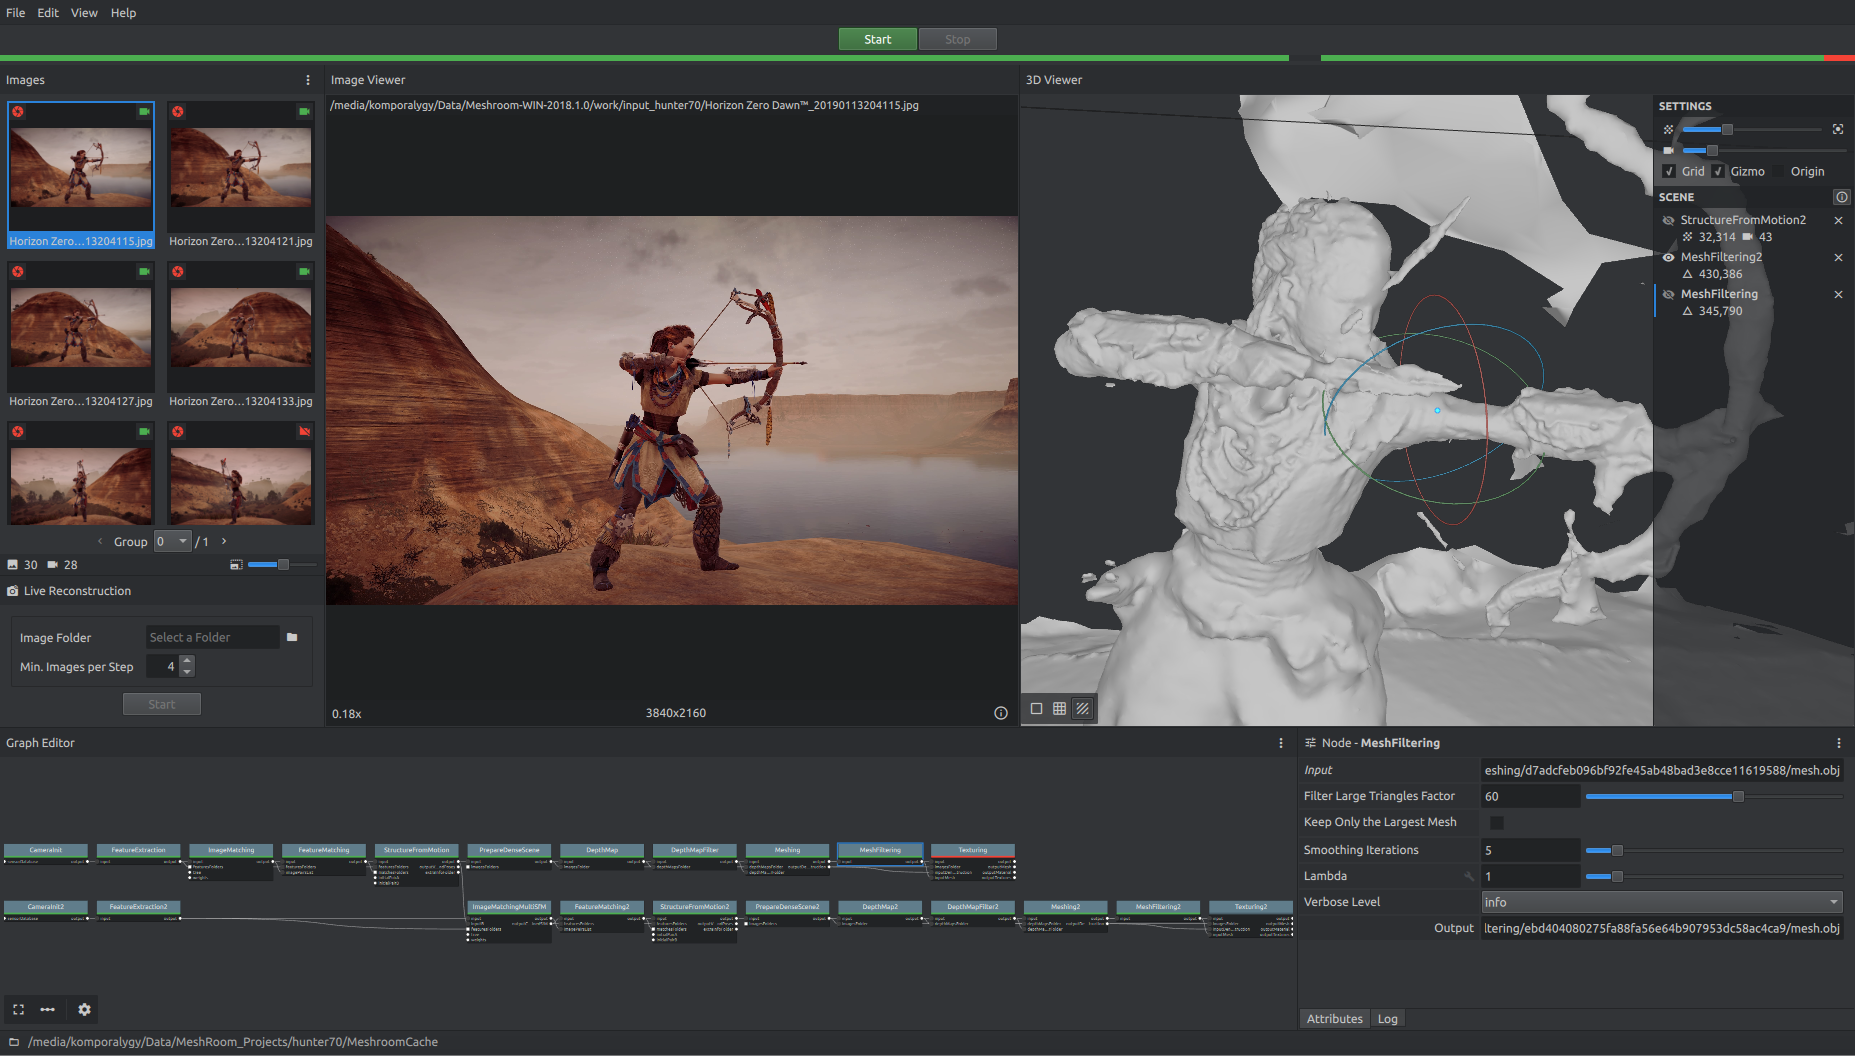This screenshot has width=1855, height=1056.
Task: Select the StructureFromMotion2 node in the graph
Action: tap(695, 907)
